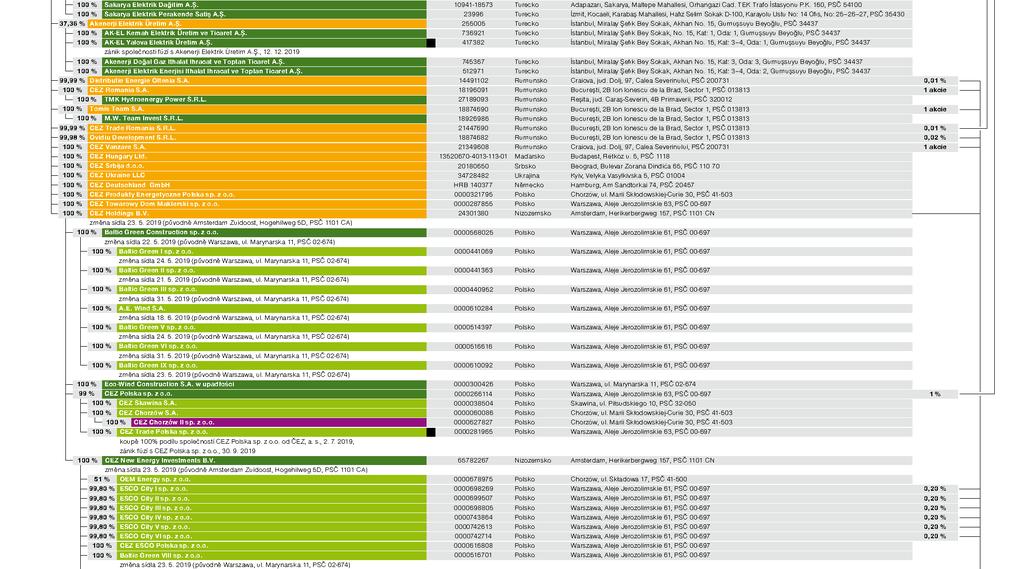Click the 37,36 % ownership share value
This screenshot has width=1024, height=569.
coord(72,24)
